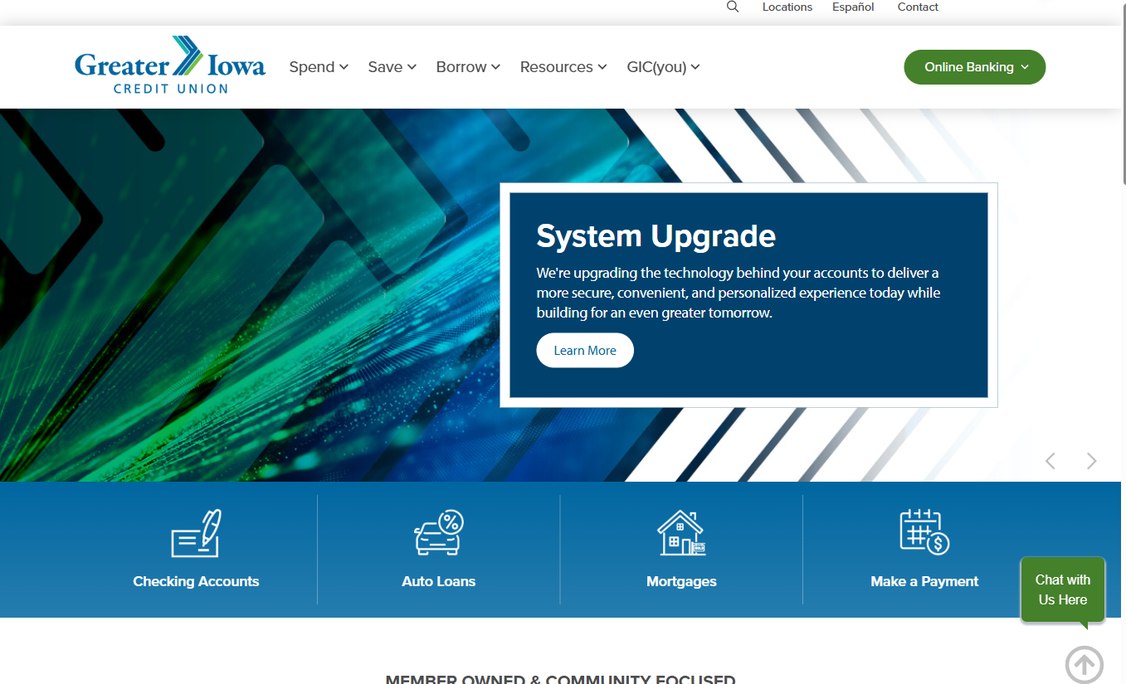Click the Greater Iowa Credit Union logo
1126x684 pixels.
click(170, 65)
